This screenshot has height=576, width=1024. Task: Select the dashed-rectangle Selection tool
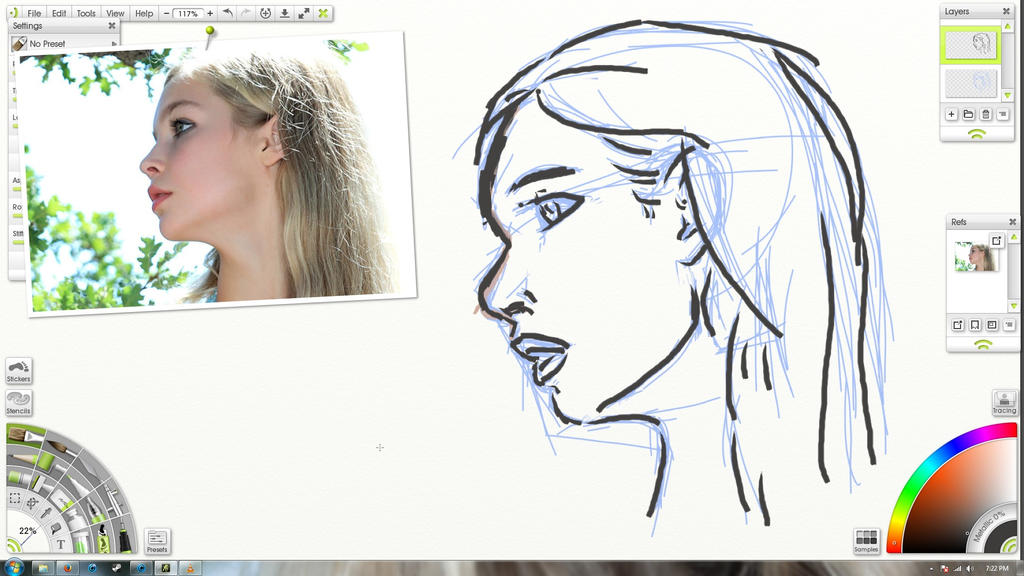point(14,498)
